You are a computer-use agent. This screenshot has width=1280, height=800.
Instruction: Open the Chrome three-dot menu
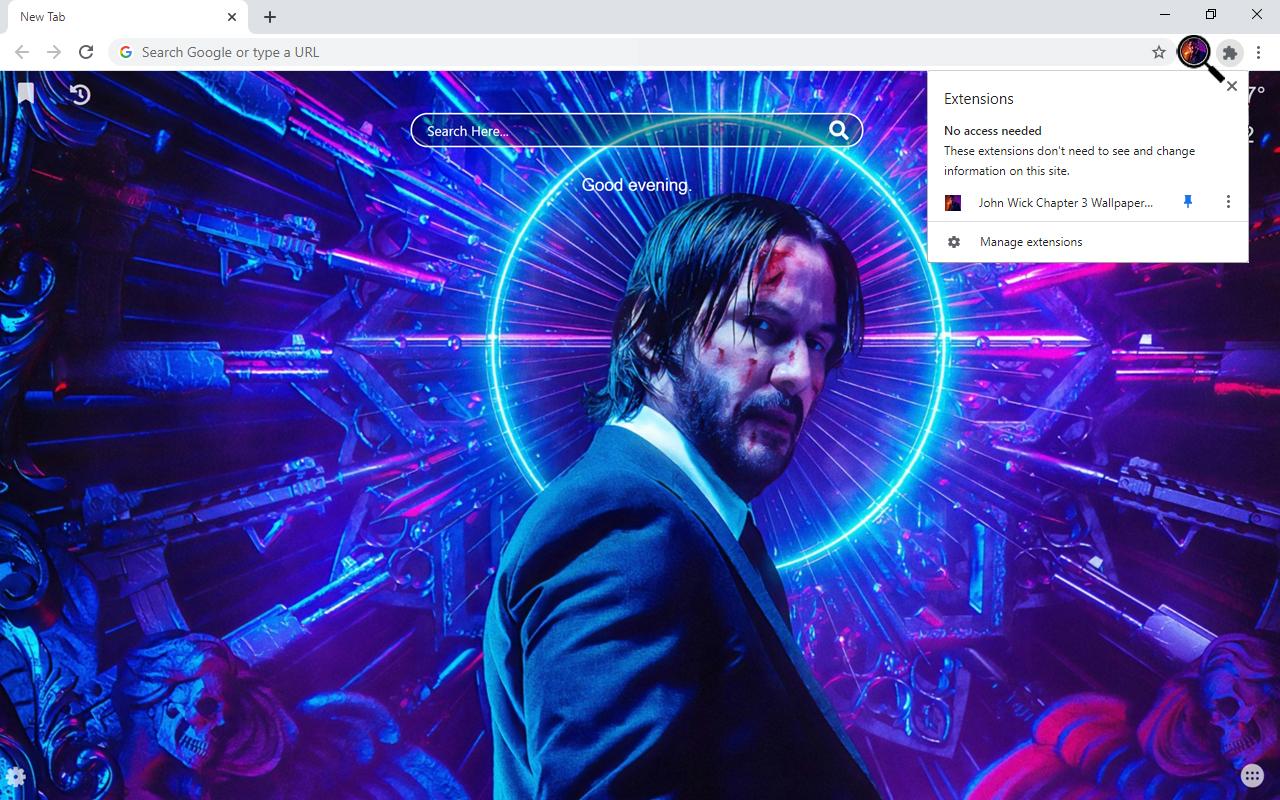click(x=1259, y=52)
